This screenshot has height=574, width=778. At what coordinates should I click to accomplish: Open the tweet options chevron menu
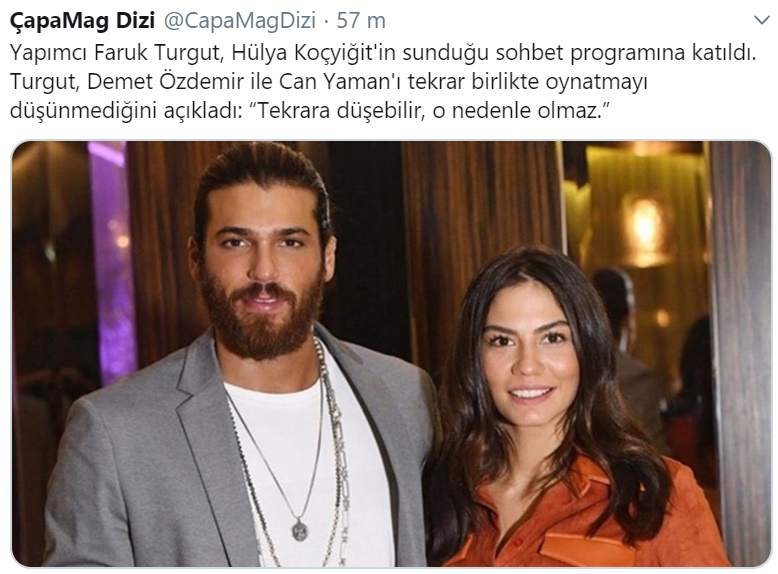(x=762, y=21)
